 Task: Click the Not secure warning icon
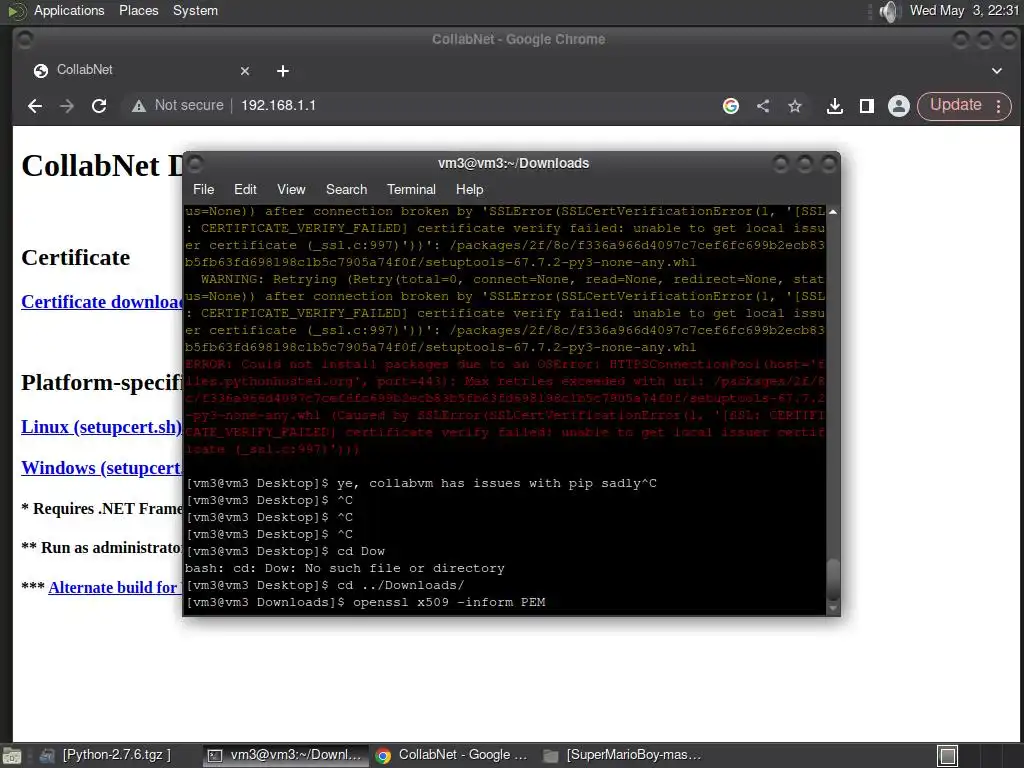point(138,106)
